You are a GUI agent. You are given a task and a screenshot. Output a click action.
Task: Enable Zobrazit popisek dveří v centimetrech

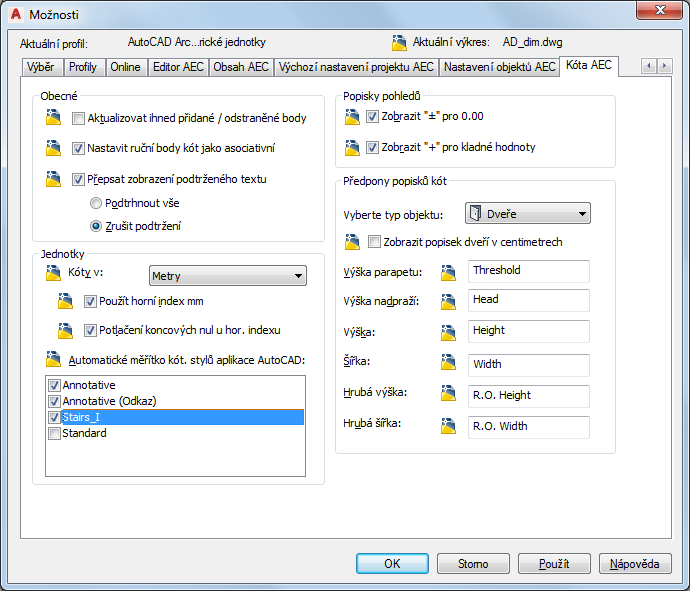pos(374,242)
